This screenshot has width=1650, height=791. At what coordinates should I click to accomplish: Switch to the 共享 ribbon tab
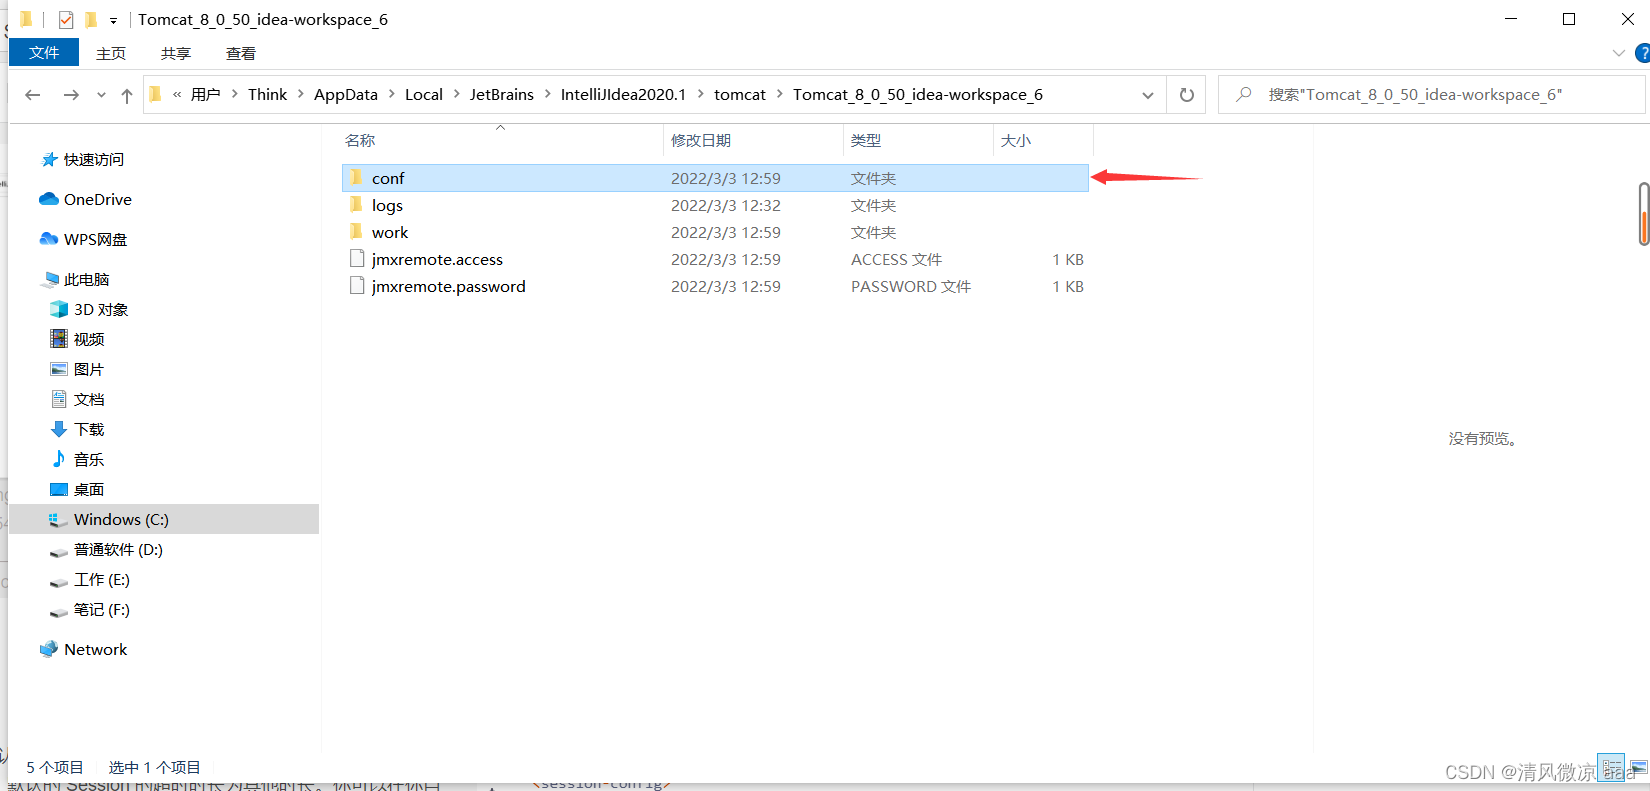(176, 53)
